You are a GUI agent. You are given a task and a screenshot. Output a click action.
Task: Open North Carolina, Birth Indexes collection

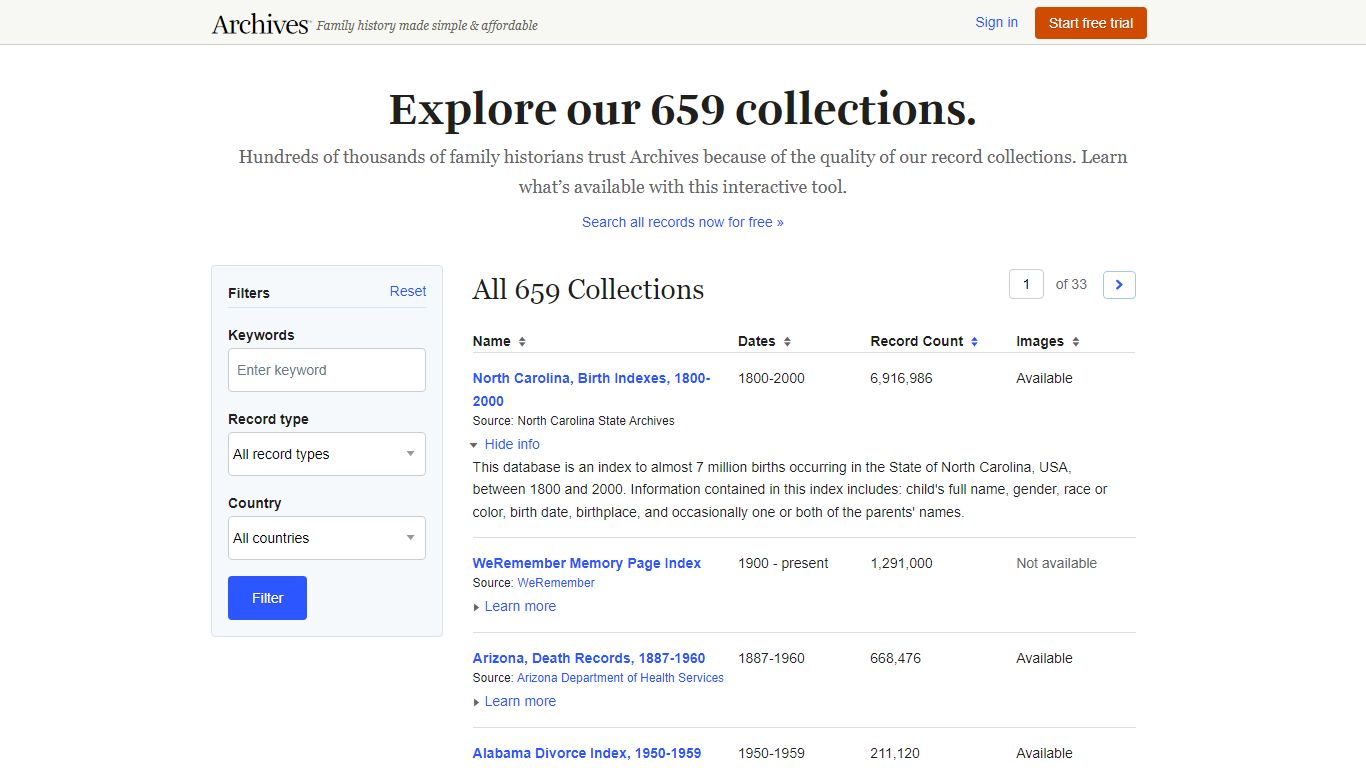[x=592, y=389]
